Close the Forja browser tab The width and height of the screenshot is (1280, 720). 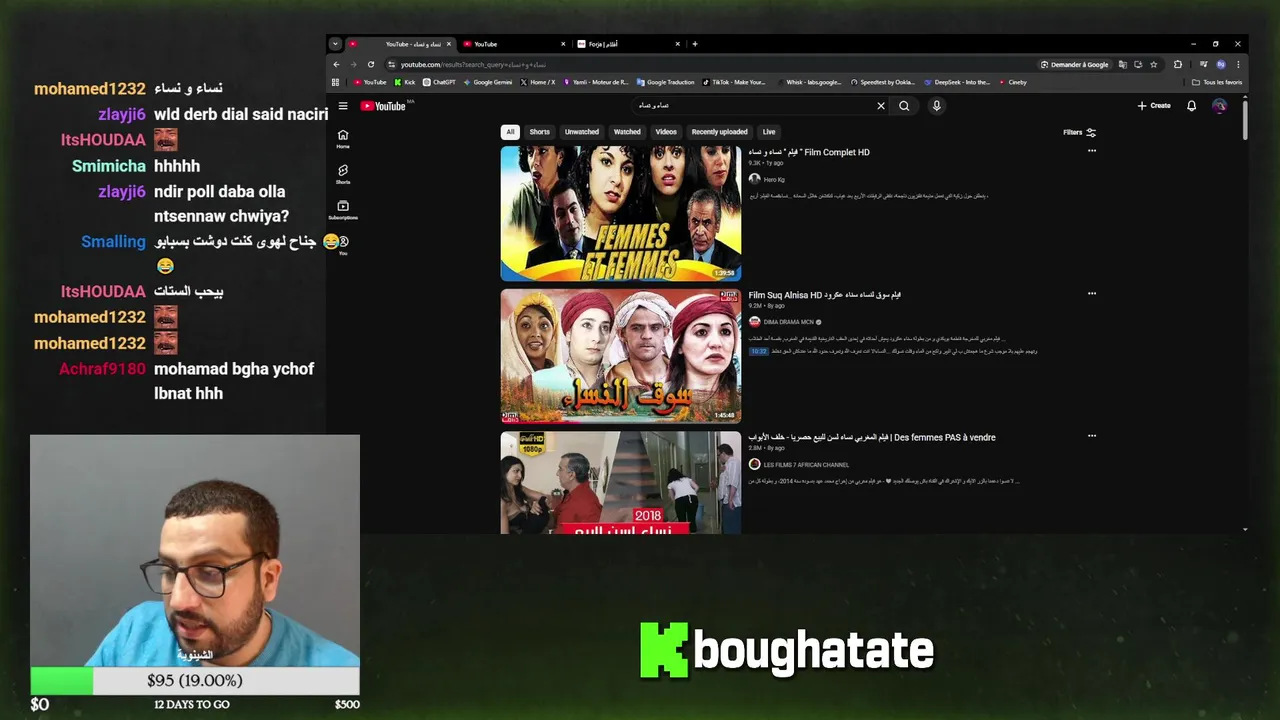click(x=677, y=44)
